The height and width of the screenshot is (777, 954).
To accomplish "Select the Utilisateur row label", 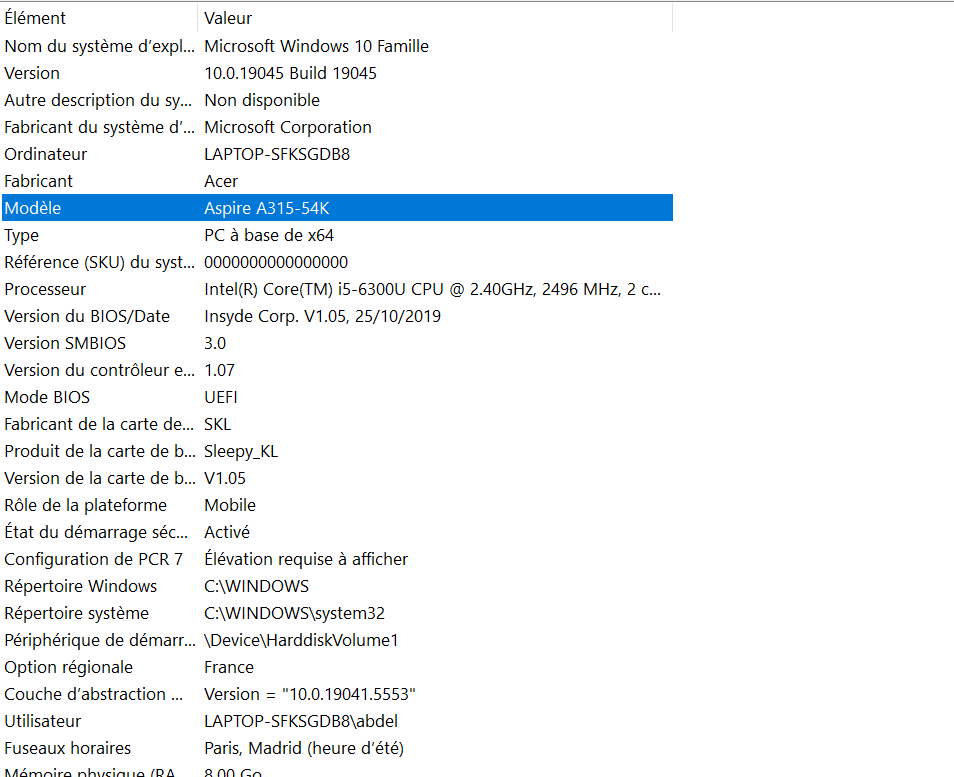I will 43,721.
